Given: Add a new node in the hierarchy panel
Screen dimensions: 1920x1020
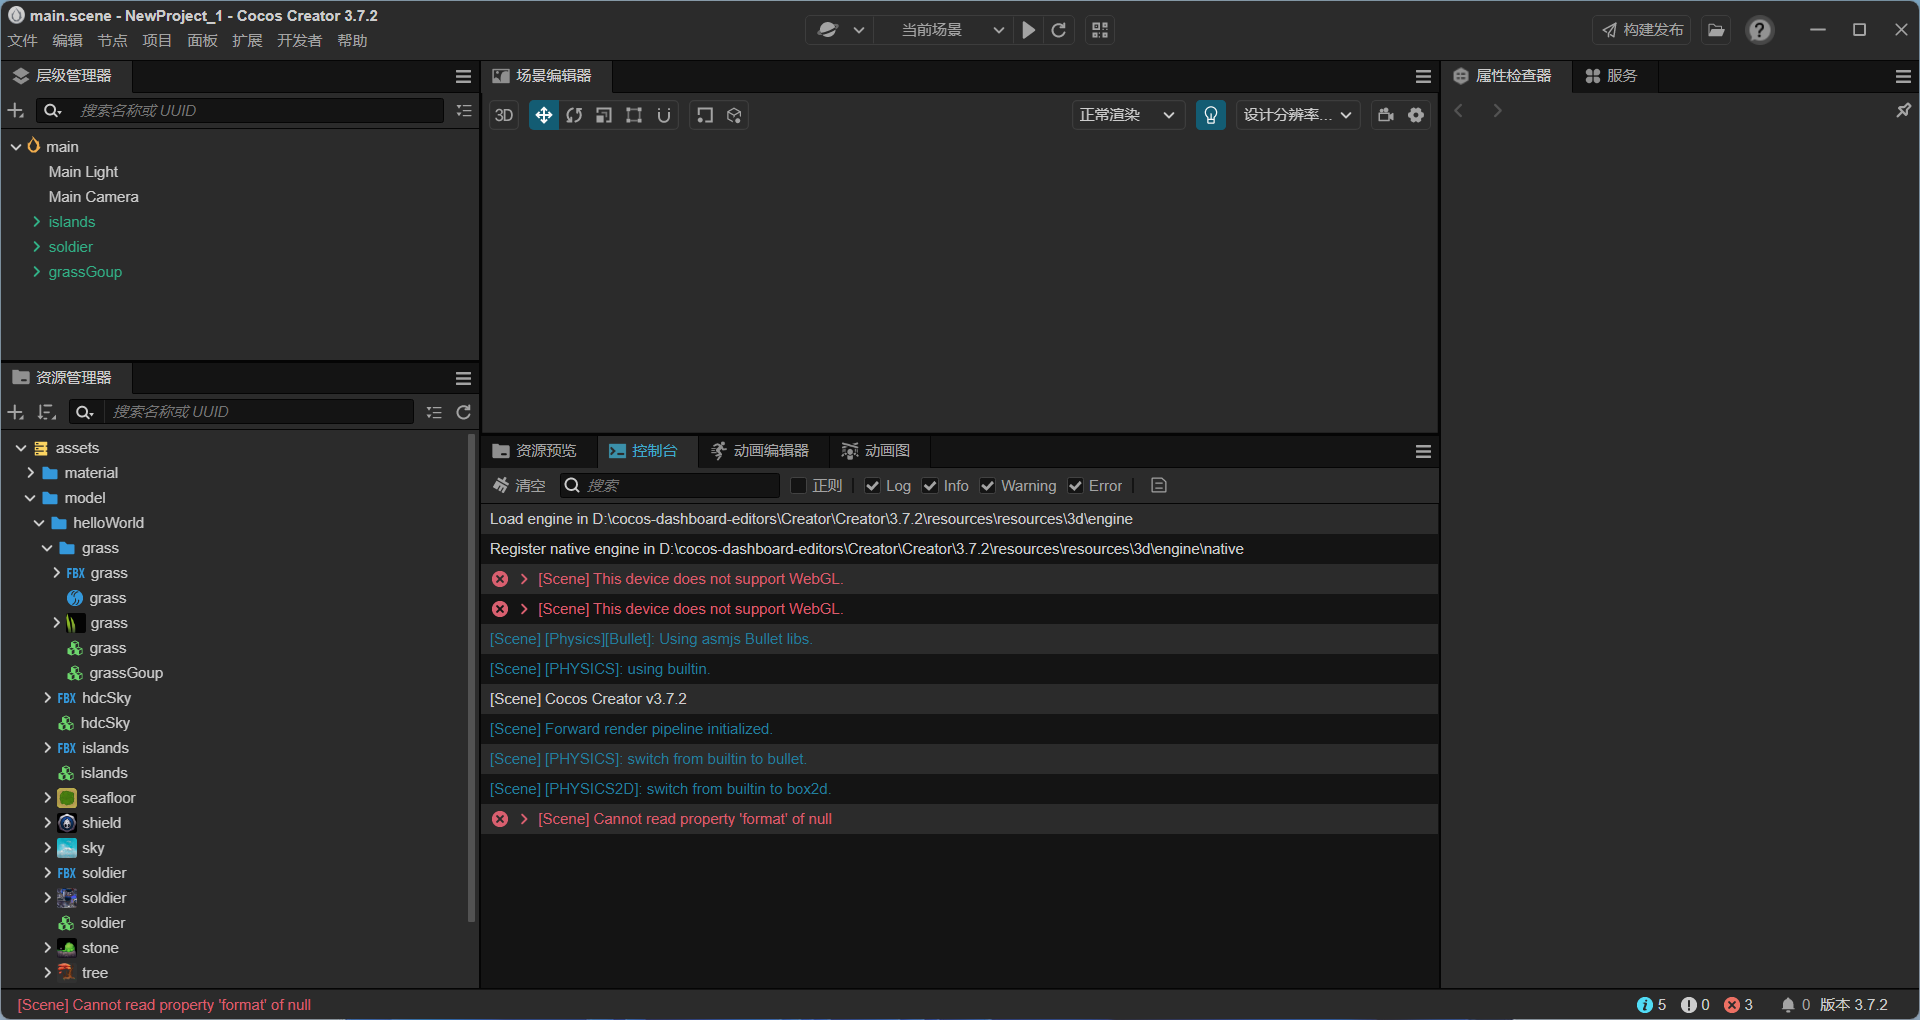Looking at the screenshot, I should coord(16,110).
